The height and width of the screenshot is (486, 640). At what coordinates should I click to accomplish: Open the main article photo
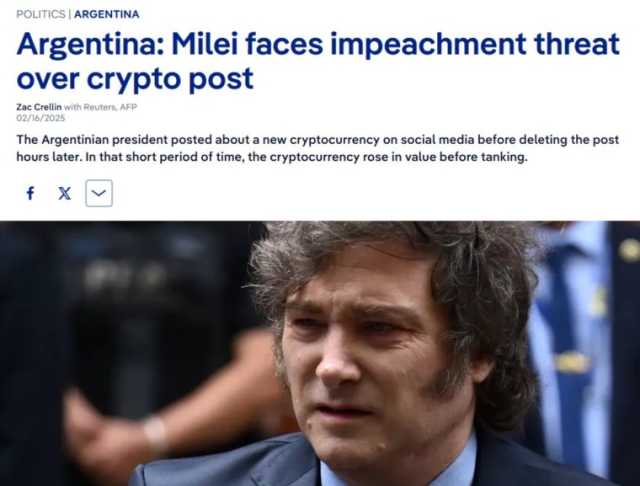point(320,353)
